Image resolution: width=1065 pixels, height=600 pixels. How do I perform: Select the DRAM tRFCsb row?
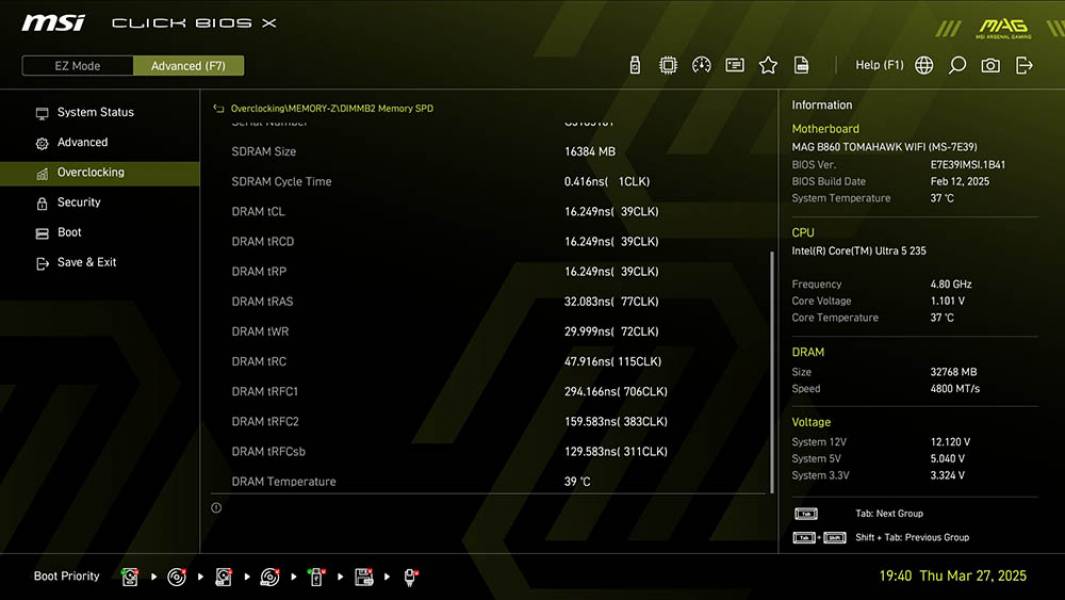(x=489, y=451)
